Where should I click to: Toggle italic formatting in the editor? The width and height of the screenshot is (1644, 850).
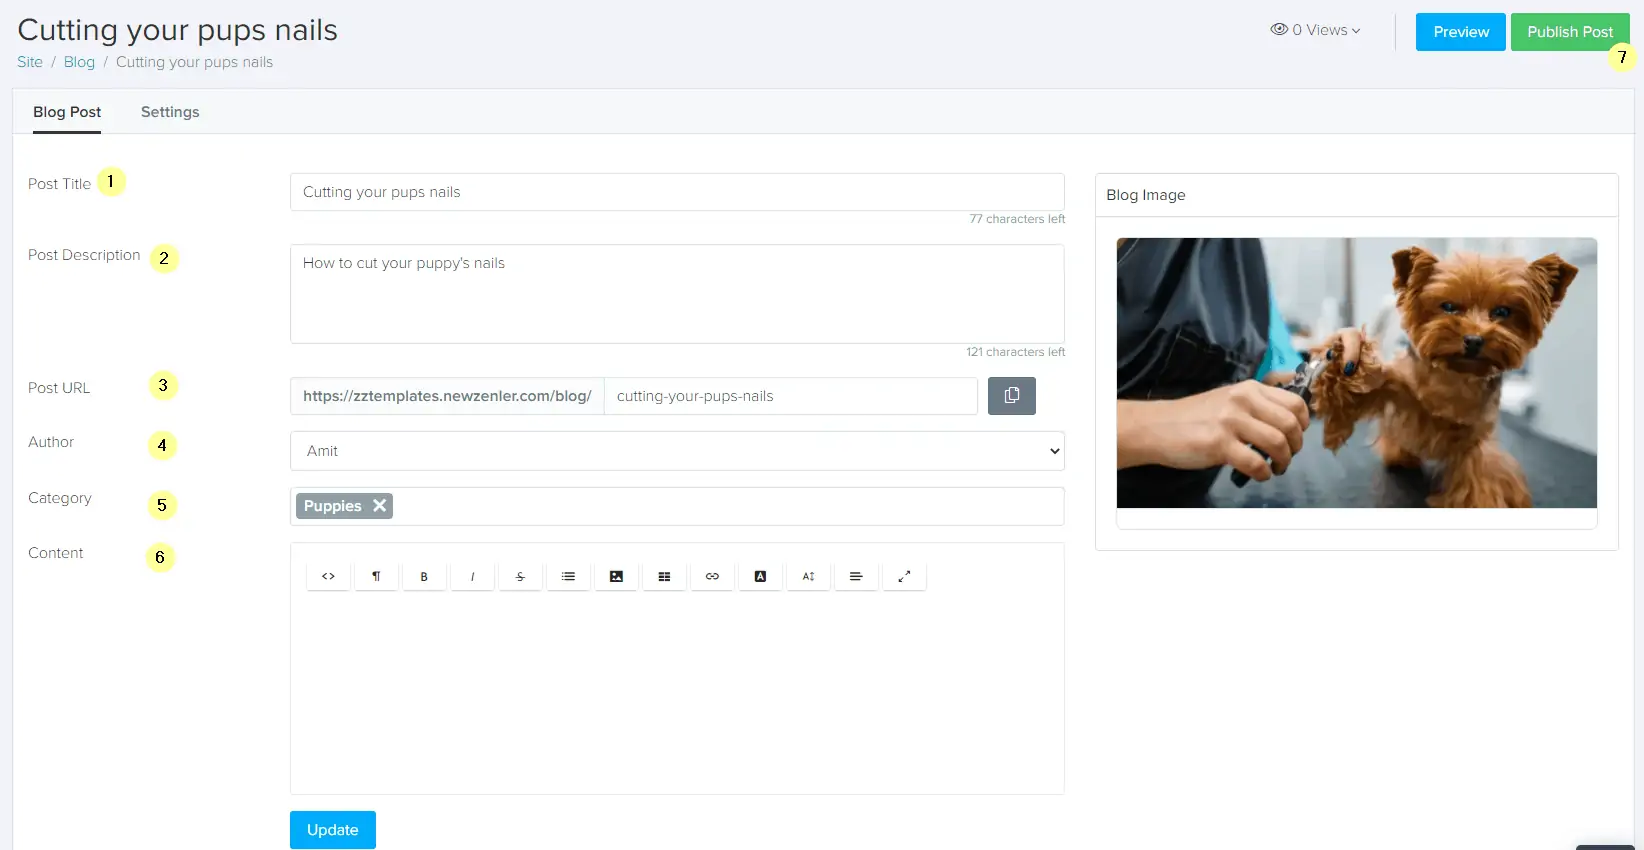pyautogui.click(x=472, y=577)
